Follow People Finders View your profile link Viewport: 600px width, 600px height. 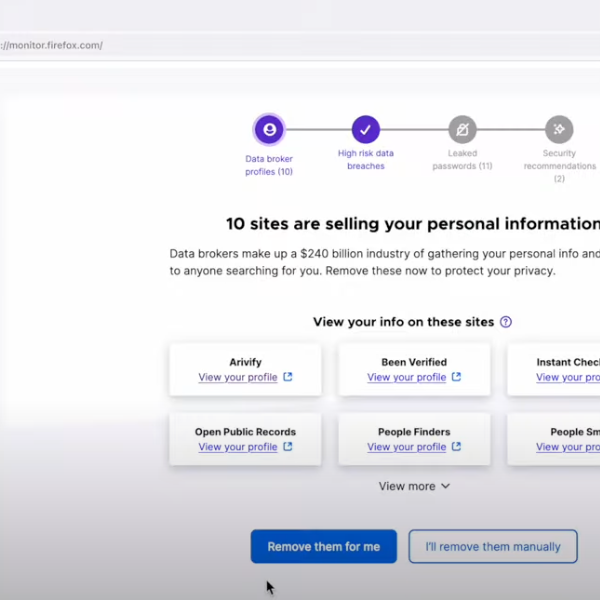[x=406, y=447]
